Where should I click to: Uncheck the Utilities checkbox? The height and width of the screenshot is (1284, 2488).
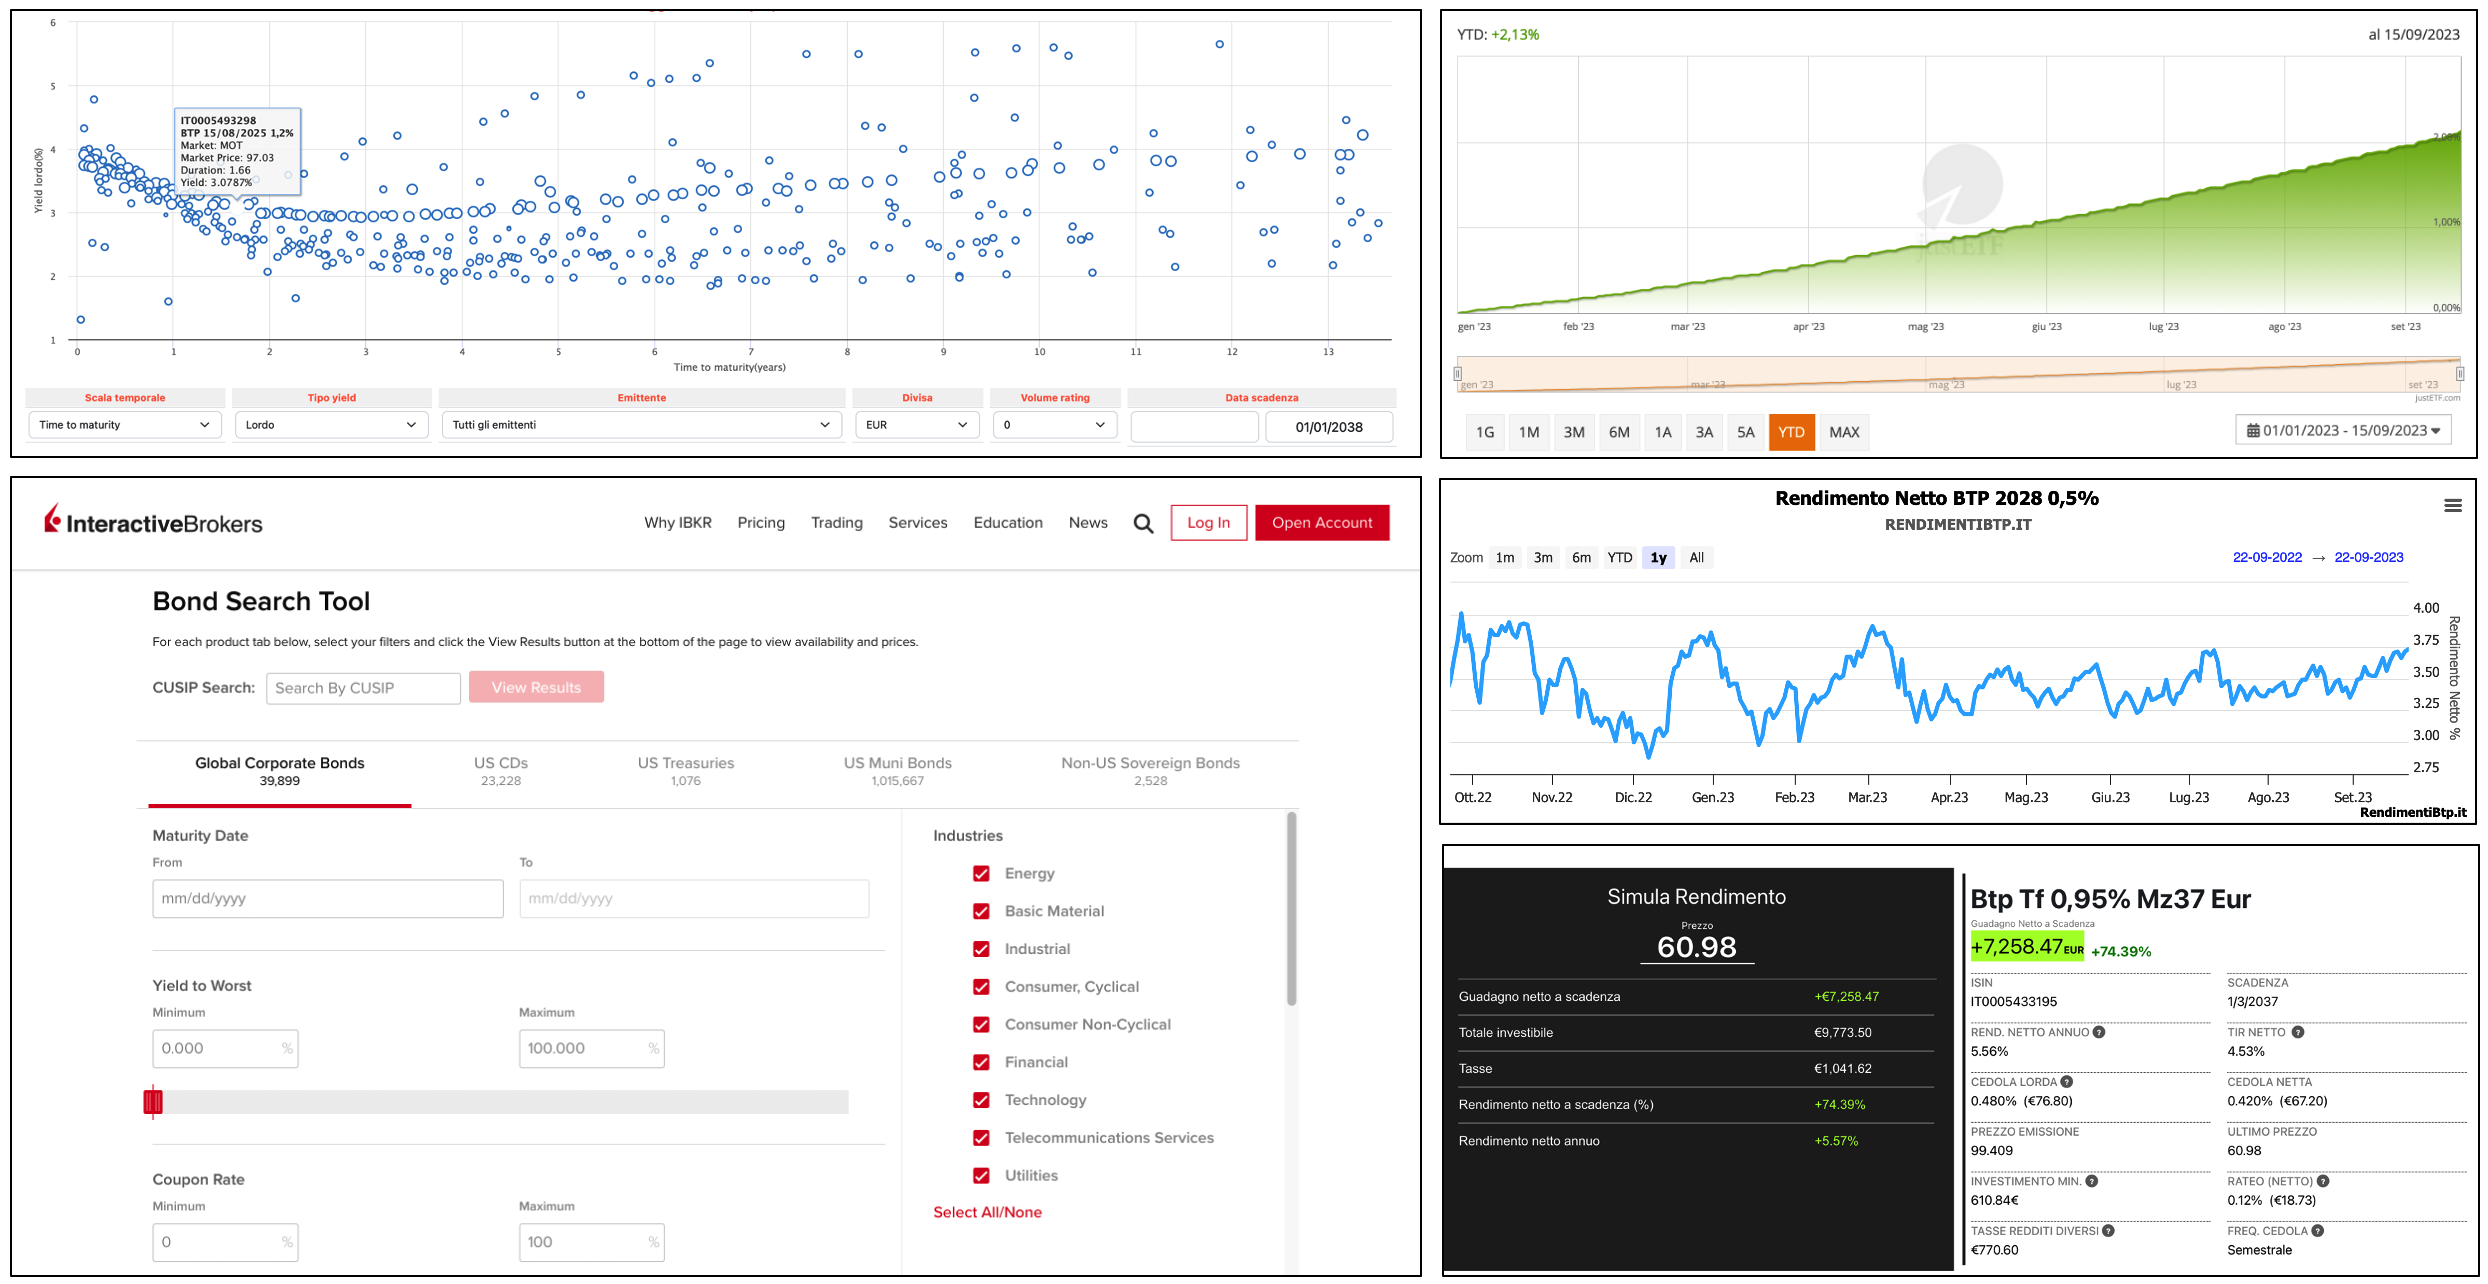pos(981,1176)
